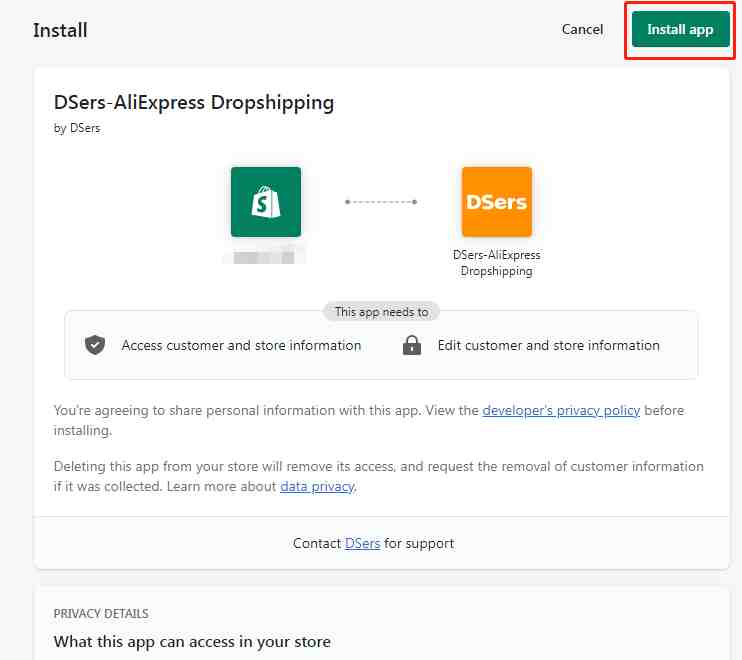Cancel the app installation

point(582,29)
